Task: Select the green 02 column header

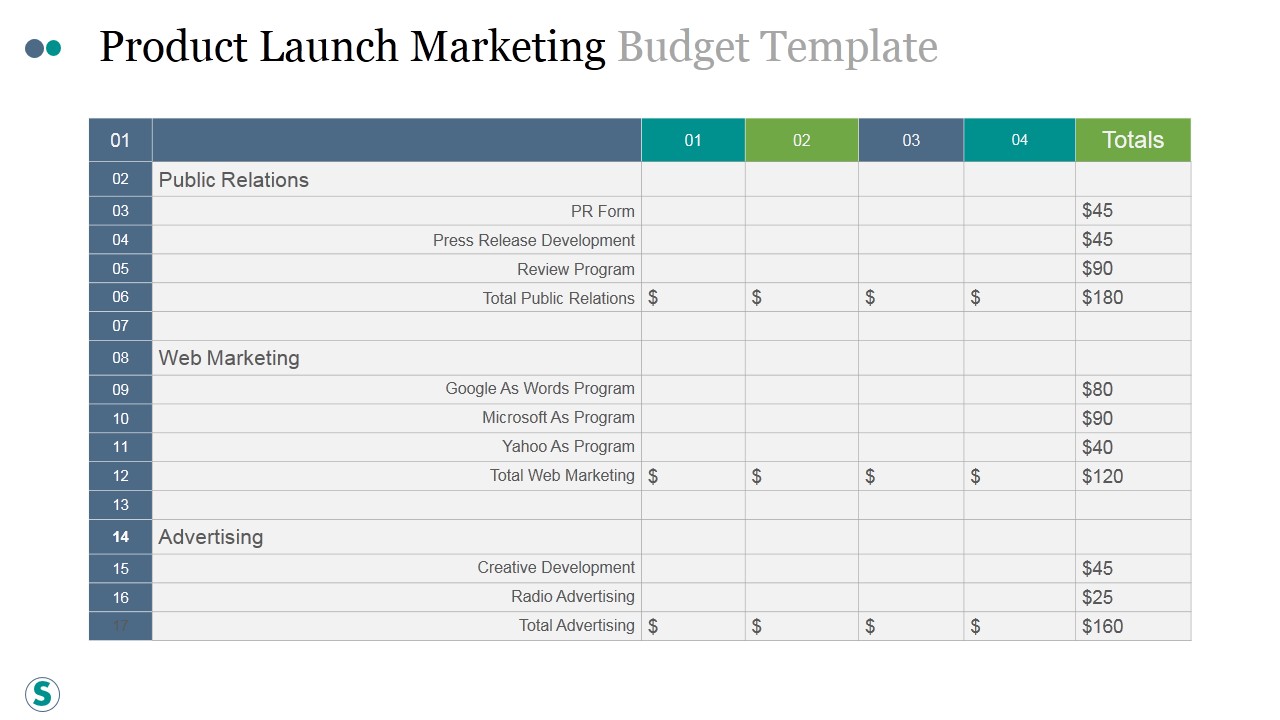Action: [x=802, y=140]
